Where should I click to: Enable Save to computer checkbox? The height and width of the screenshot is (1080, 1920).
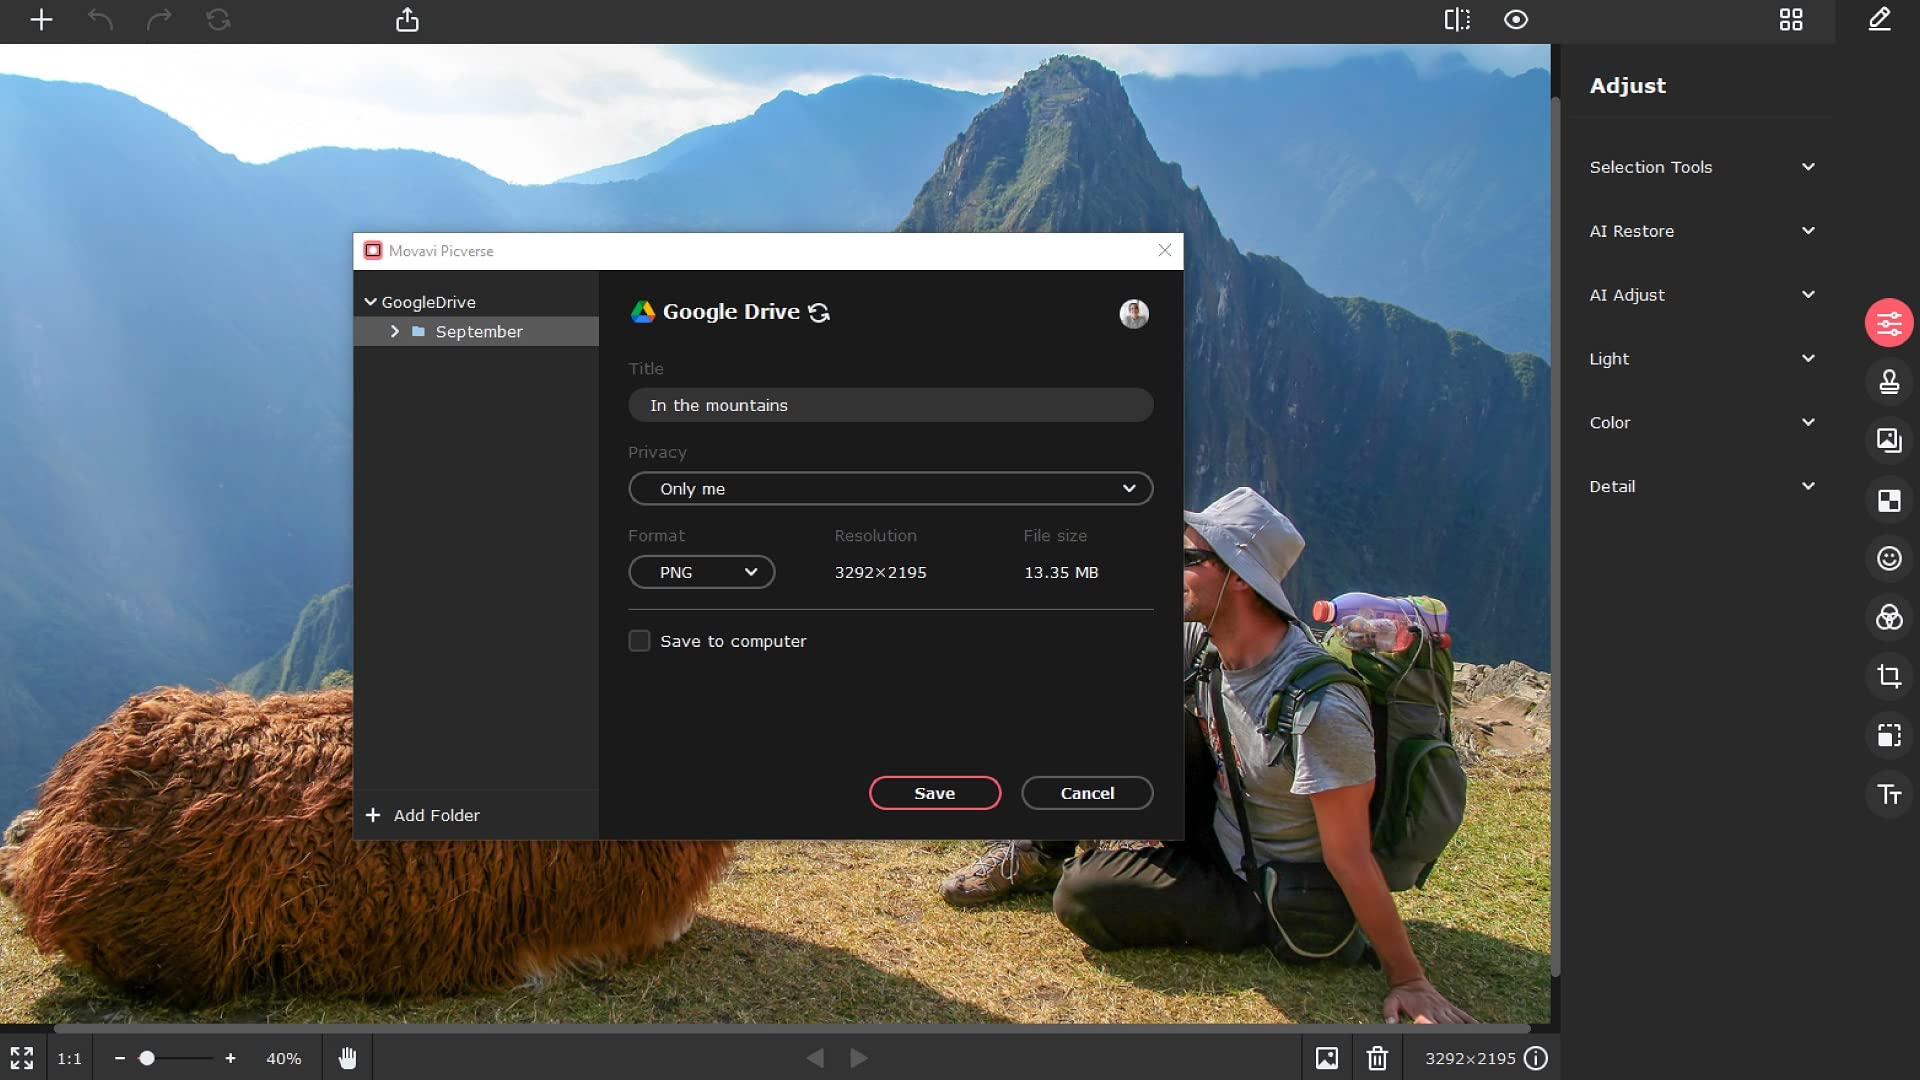tap(639, 641)
